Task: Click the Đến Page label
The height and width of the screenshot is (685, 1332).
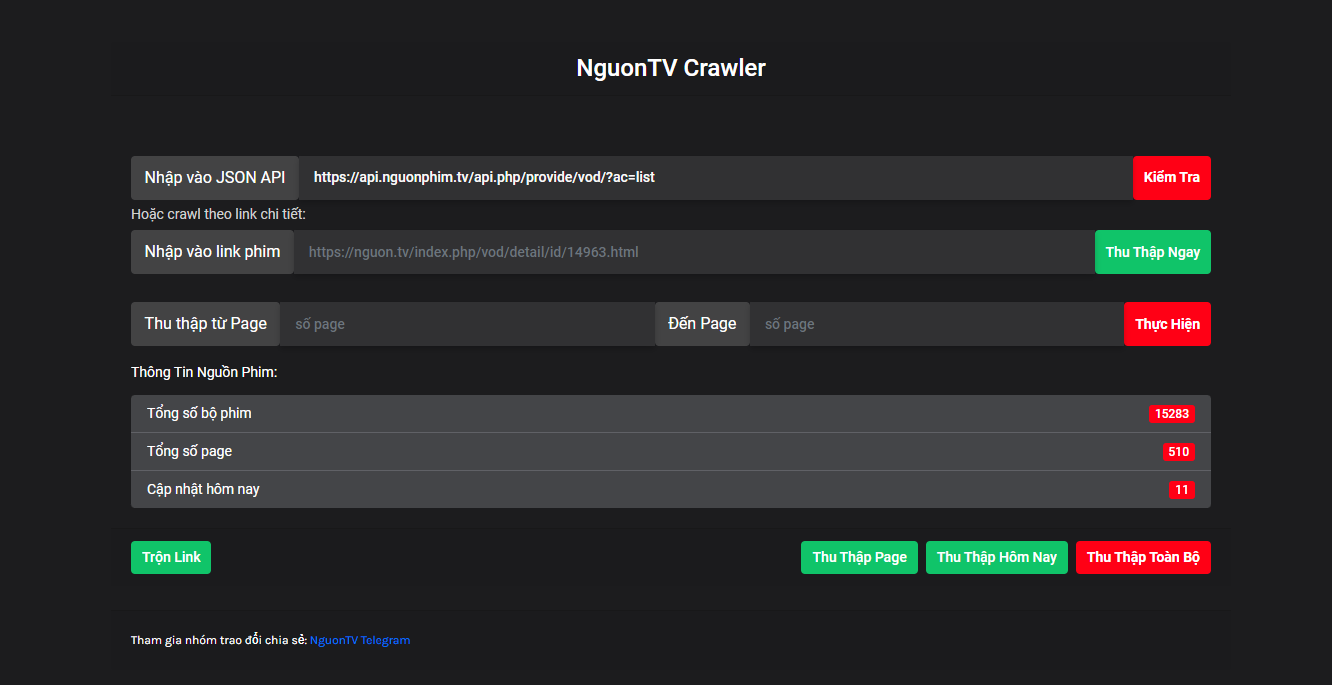Action: [x=701, y=323]
